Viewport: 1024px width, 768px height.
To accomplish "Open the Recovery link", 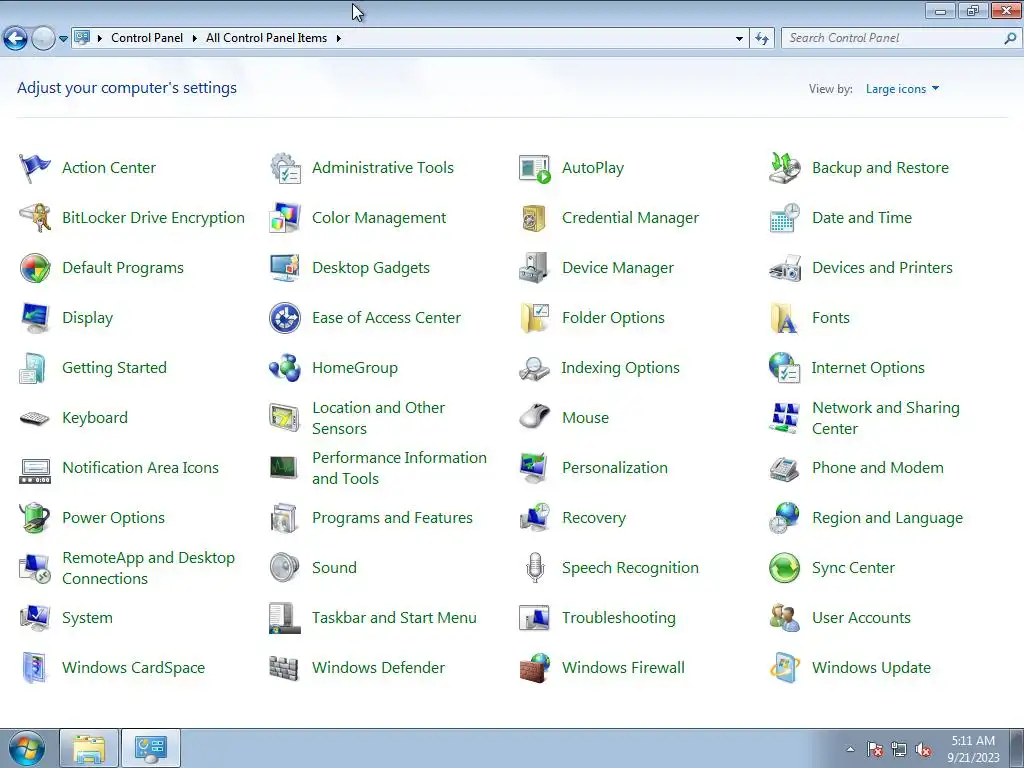I will (x=594, y=518).
